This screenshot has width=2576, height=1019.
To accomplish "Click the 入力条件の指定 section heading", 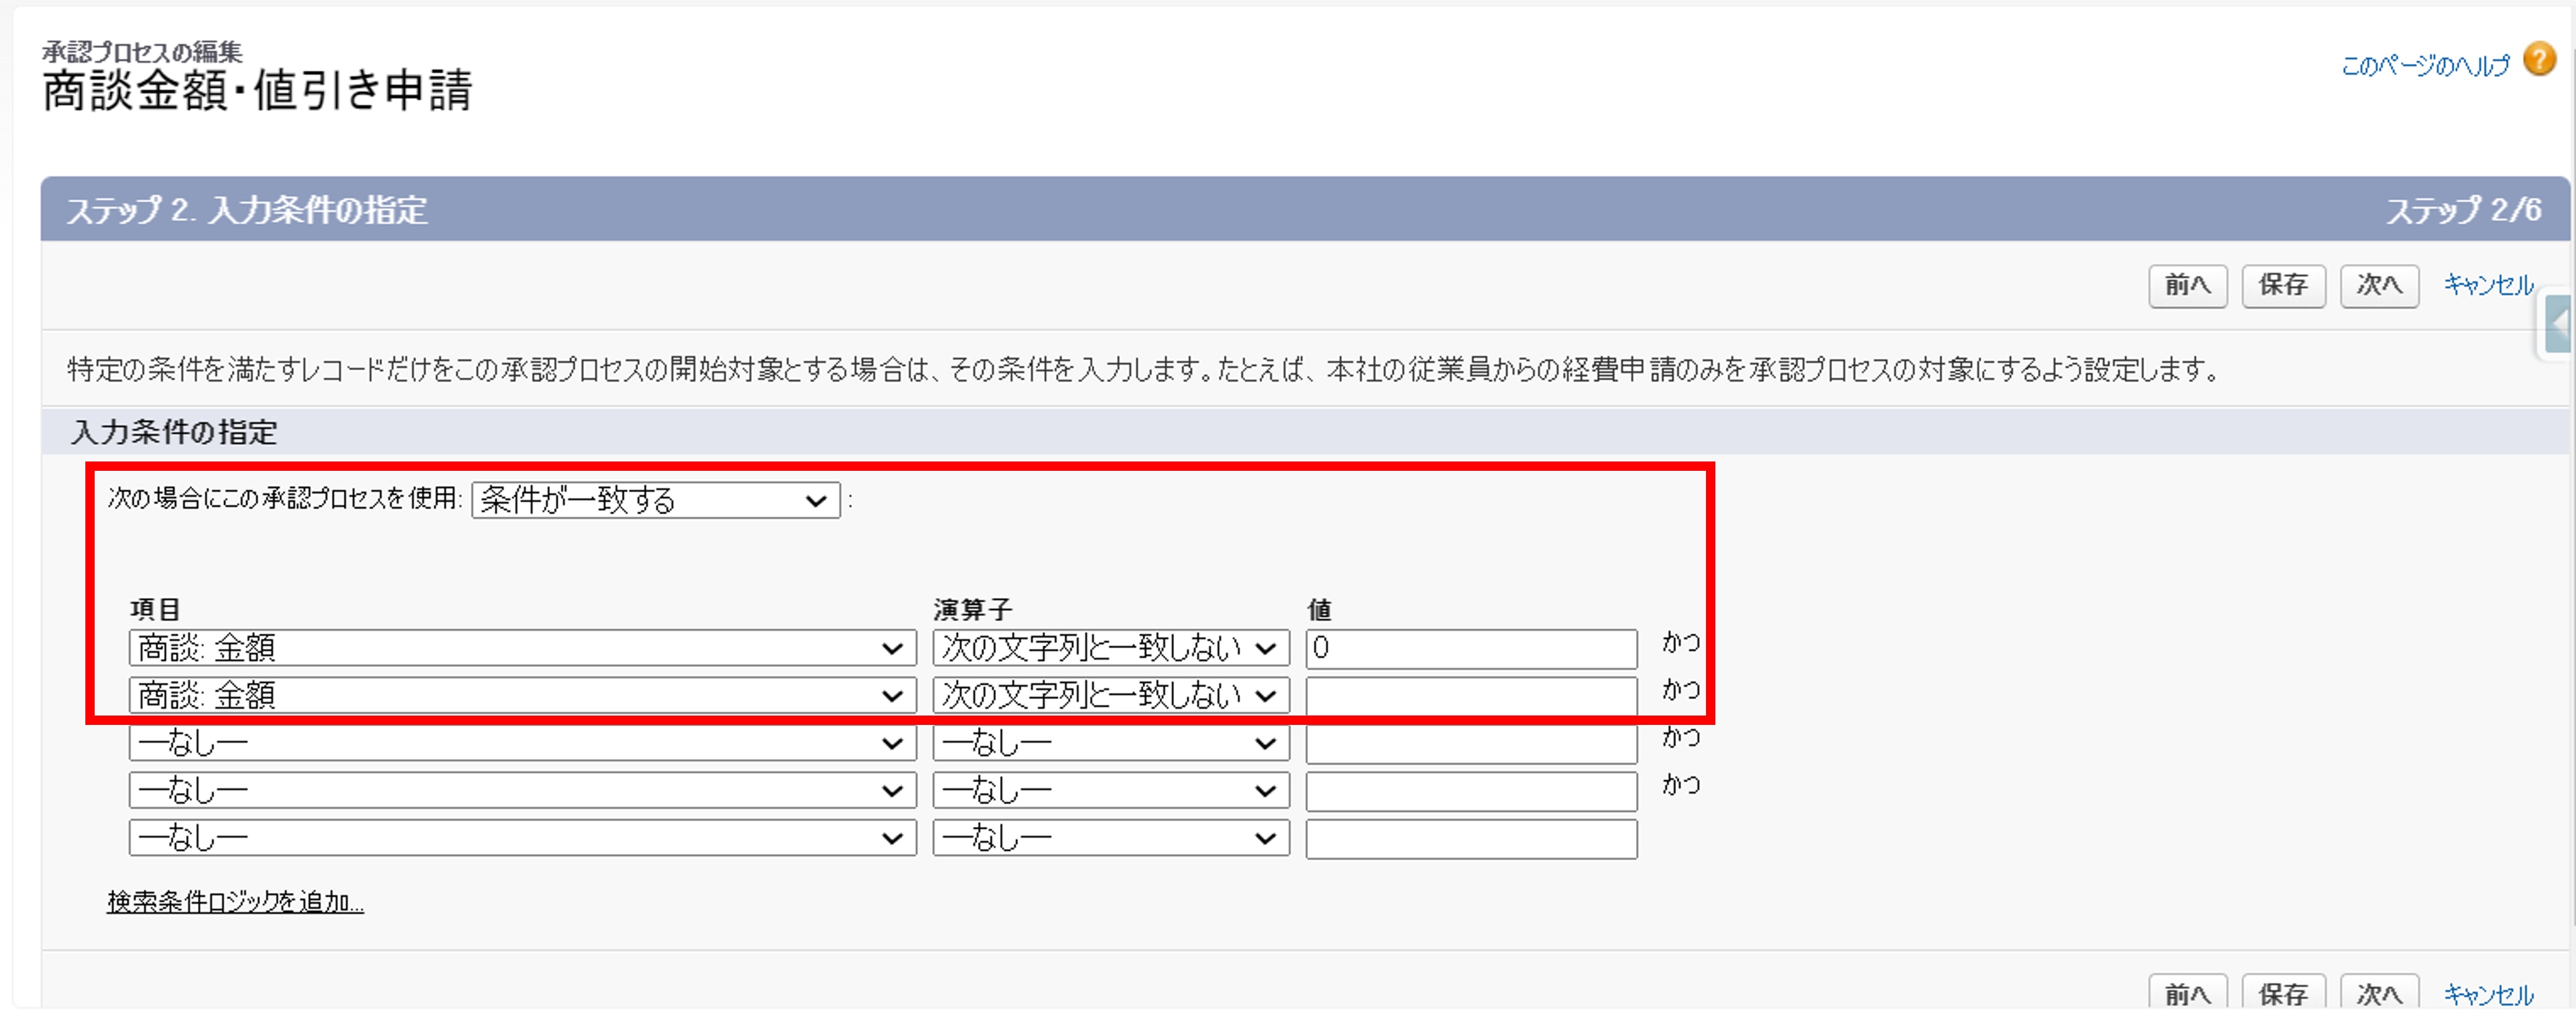I will [x=174, y=432].
